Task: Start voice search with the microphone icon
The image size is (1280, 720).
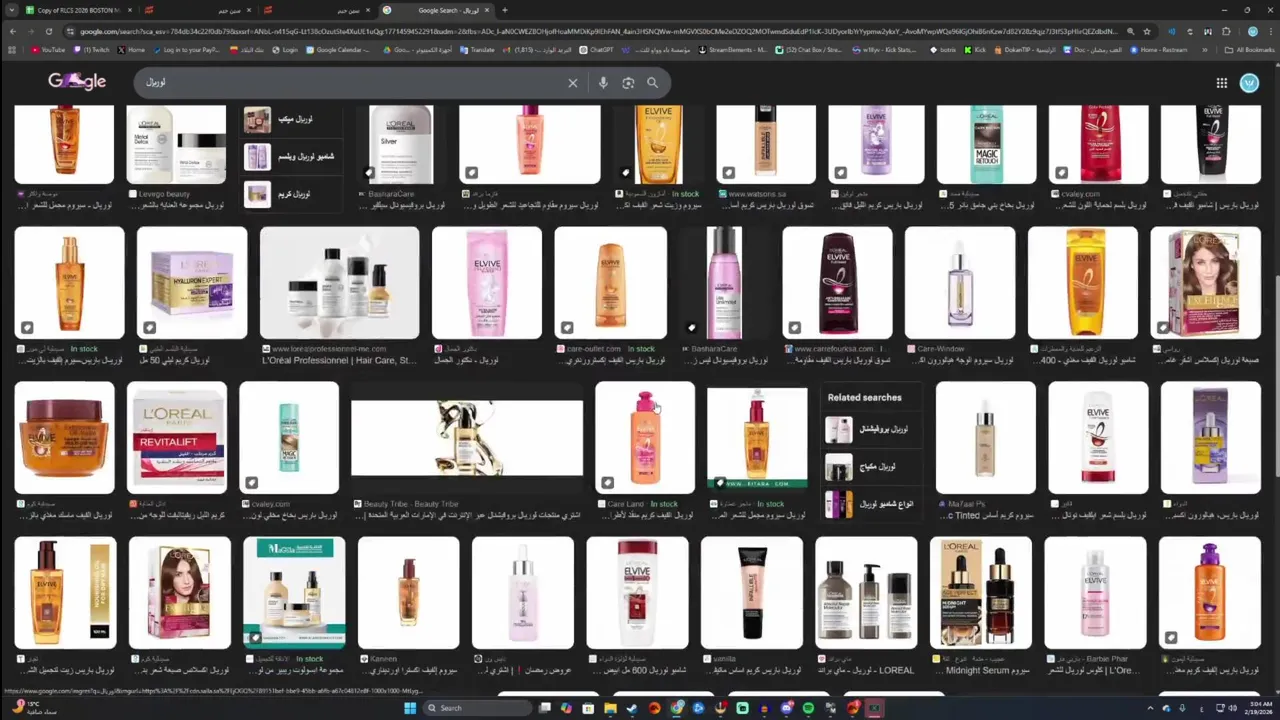Action: click(x=603, y=83)
